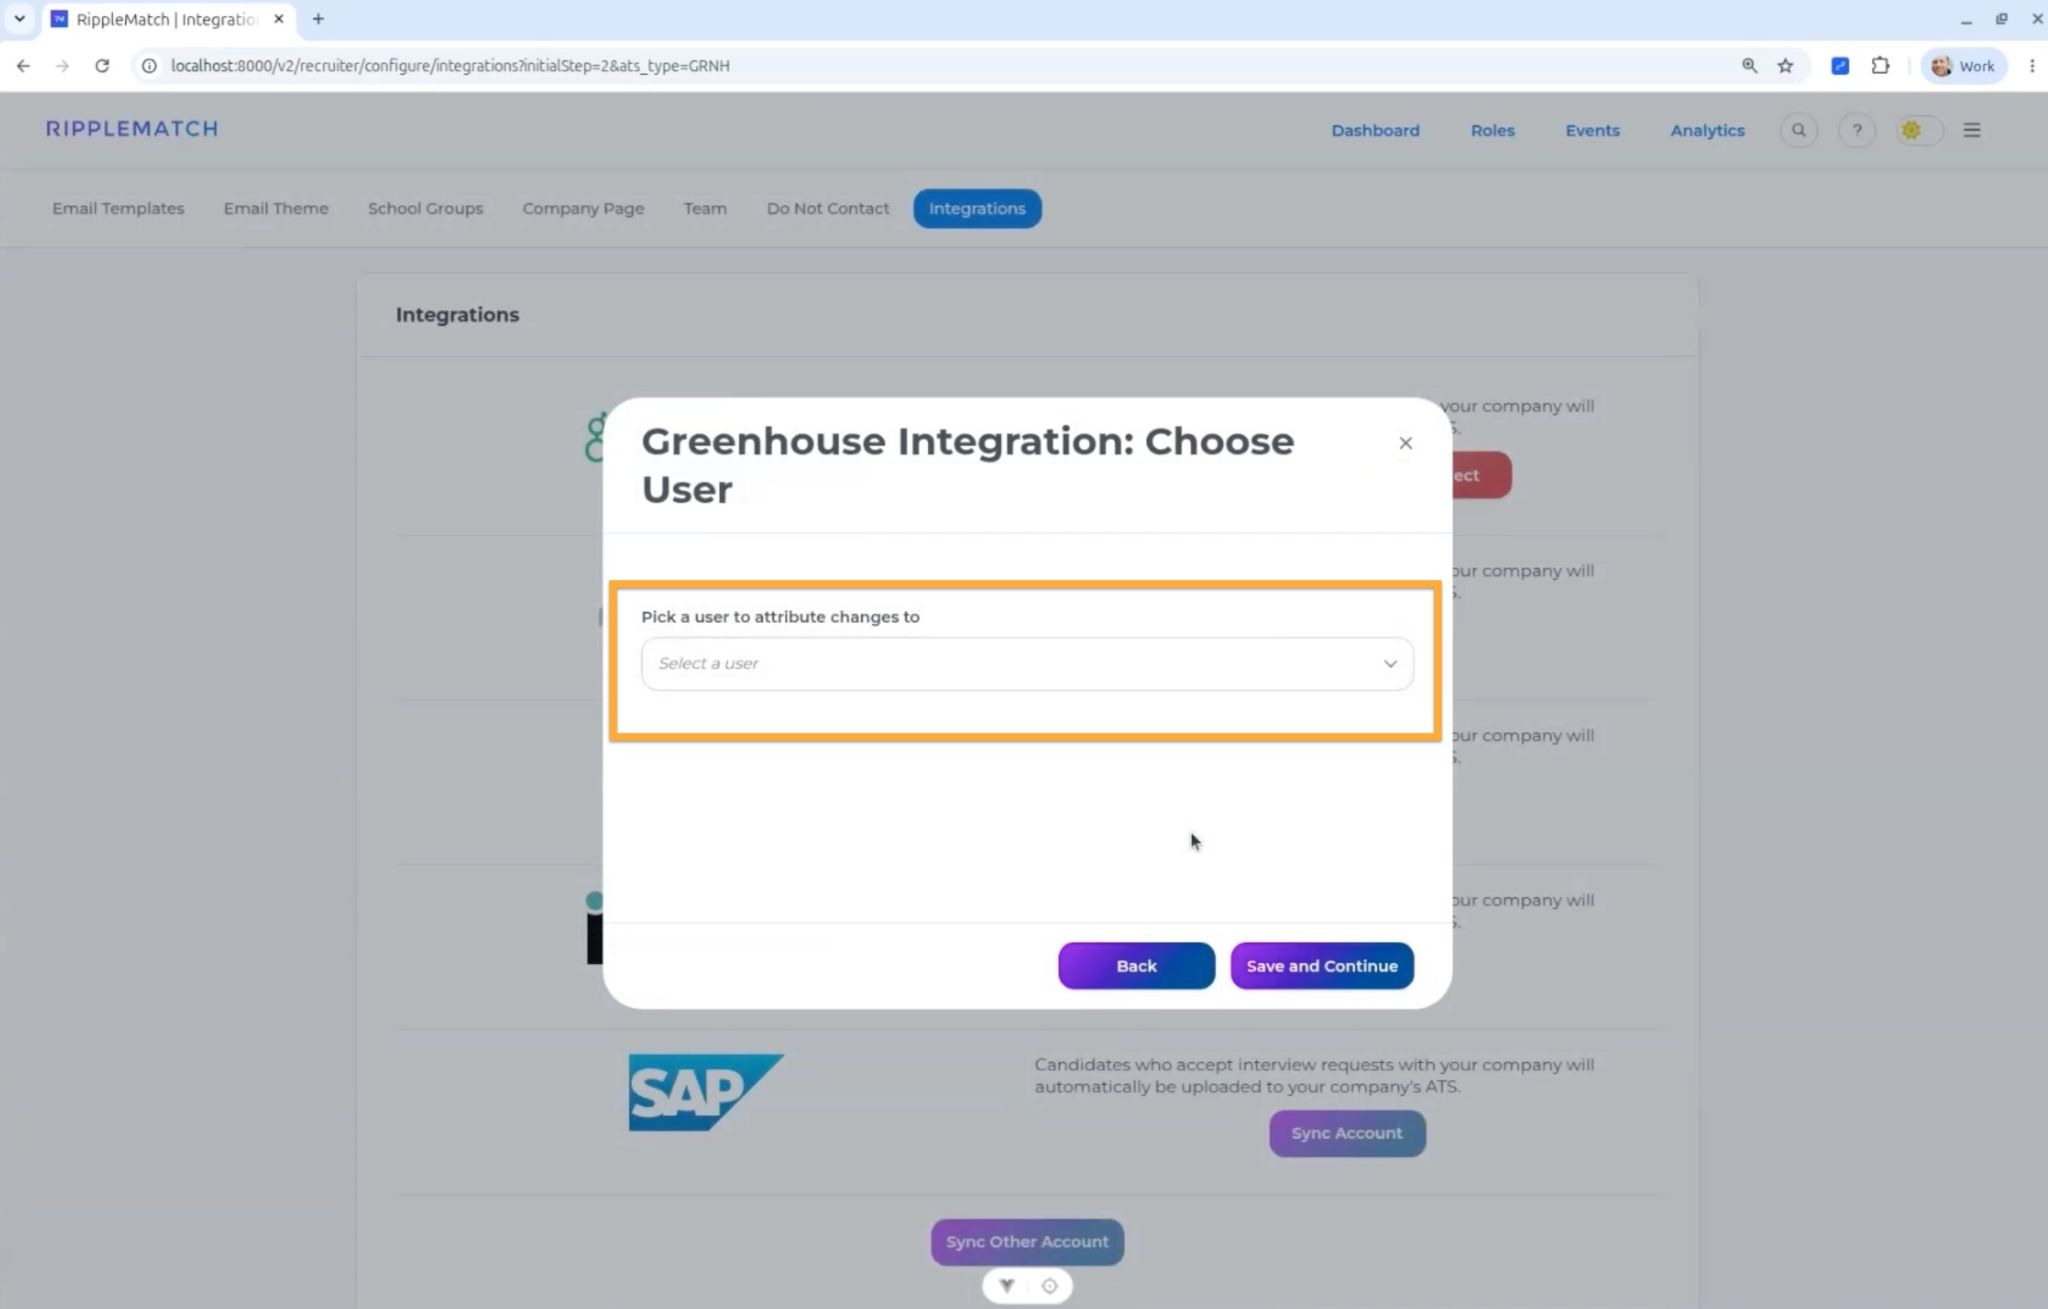Viewport: 2048px width, 1309px height.
Task: Click the red button behind the modal
Action: [x=1480, y=475]
